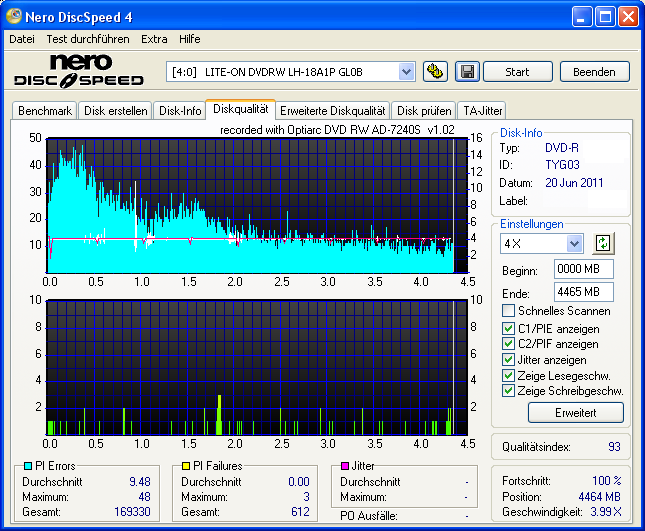Click the cyan PI Errors legend swatch
Viewport: 645px width, 531px height.
click(x=26, y=466)
